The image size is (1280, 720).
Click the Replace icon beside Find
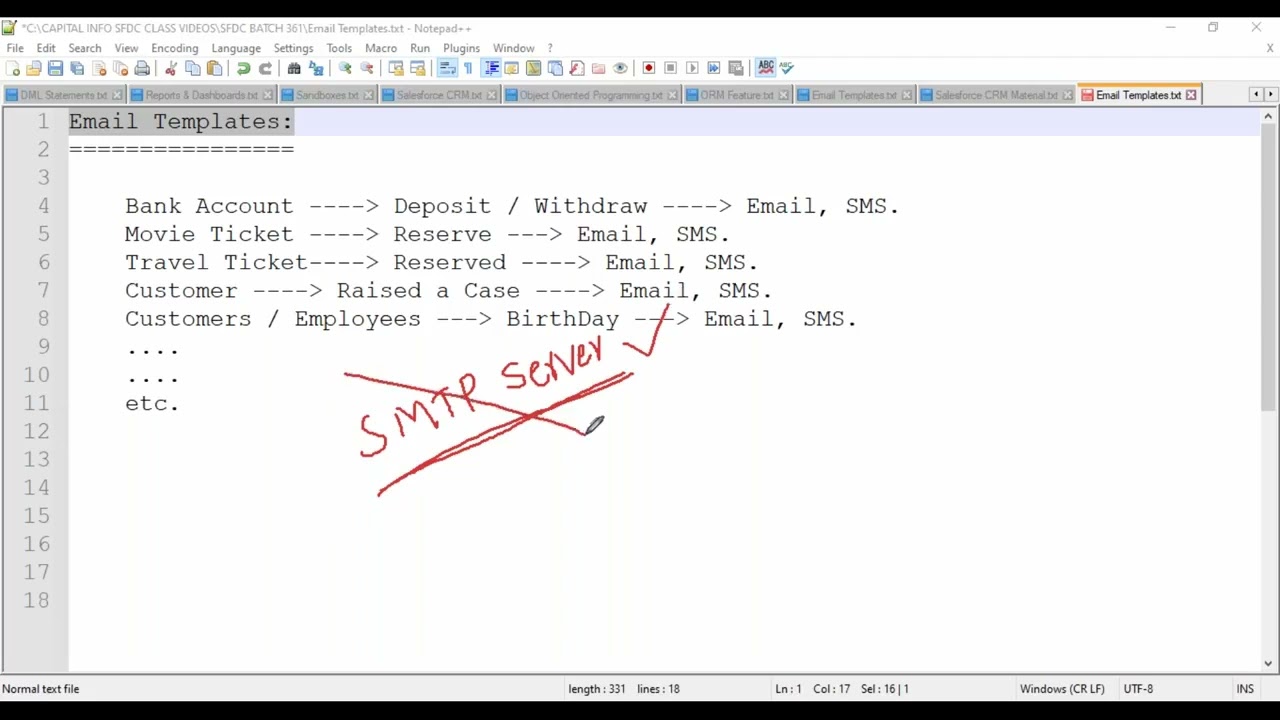(x=316, y=68)
